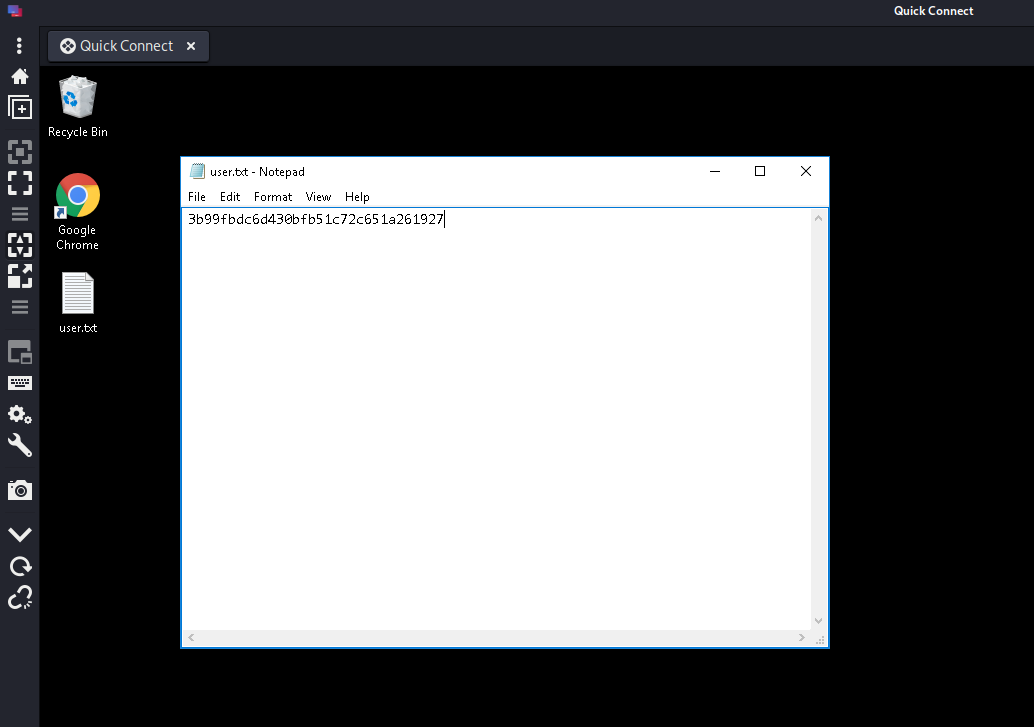Open the settings gears icon in sidebar
The image size is (1034, 727).
click(x=20, y=414)
